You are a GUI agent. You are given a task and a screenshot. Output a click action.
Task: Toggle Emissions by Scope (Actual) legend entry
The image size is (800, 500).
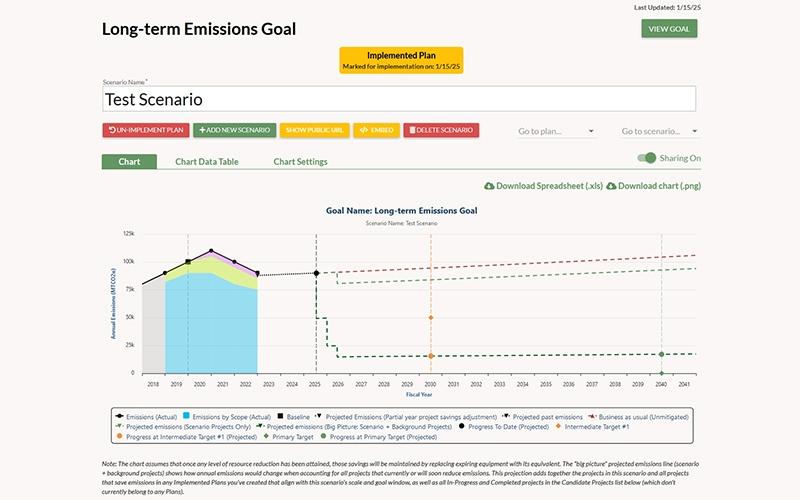(227, 417)
